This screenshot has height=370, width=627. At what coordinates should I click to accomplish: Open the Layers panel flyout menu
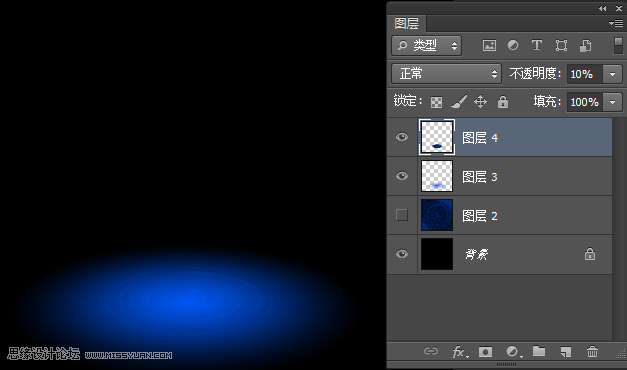pos(616,24)
